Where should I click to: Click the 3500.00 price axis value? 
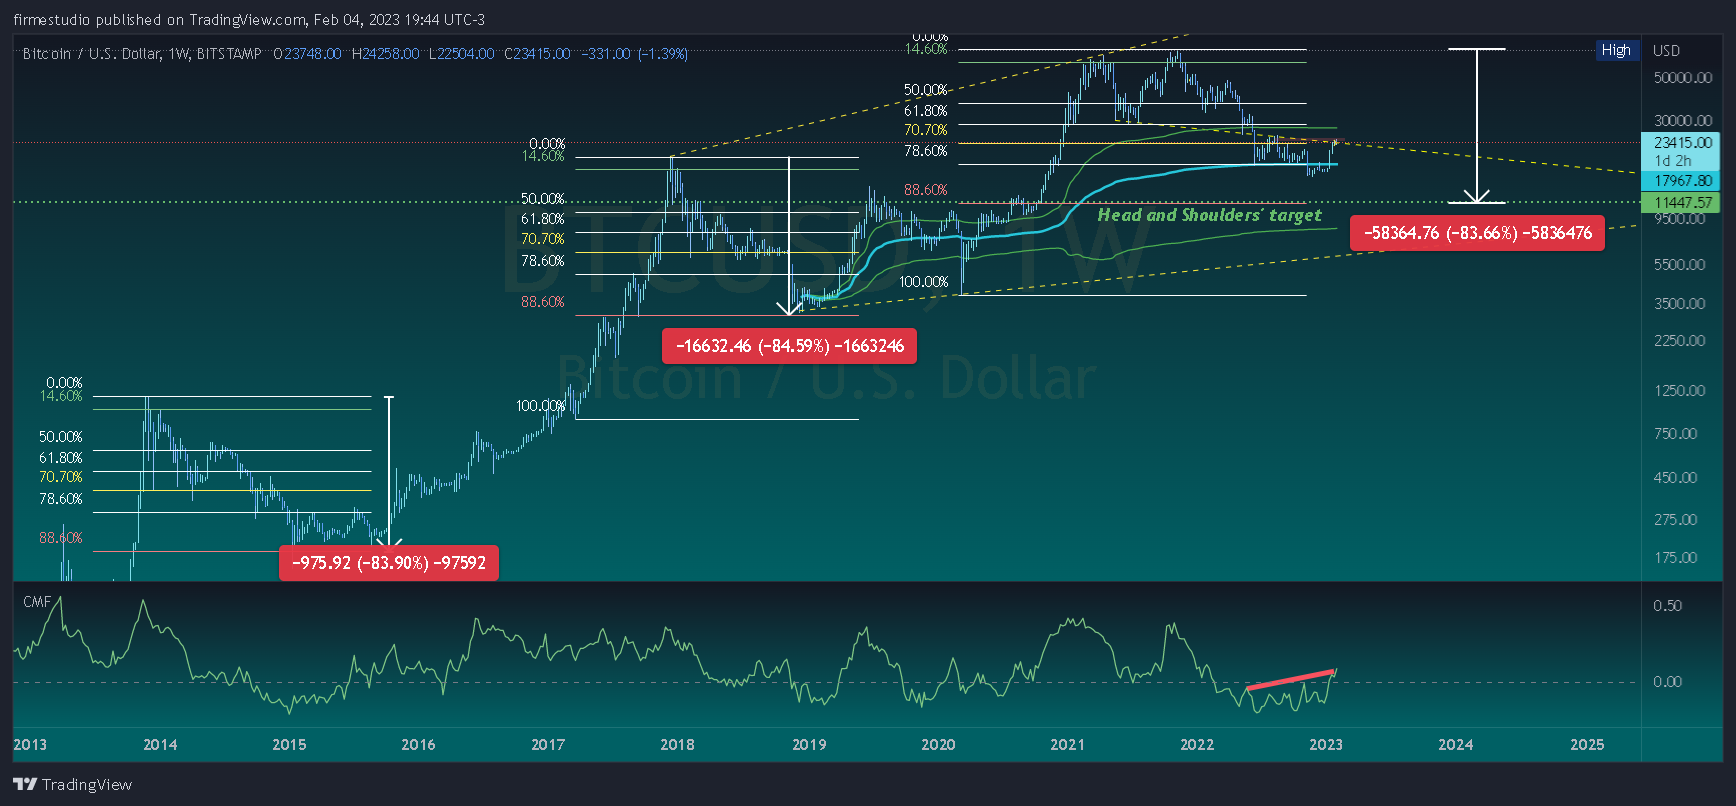pyautogui.click(x=1680, y=303)
